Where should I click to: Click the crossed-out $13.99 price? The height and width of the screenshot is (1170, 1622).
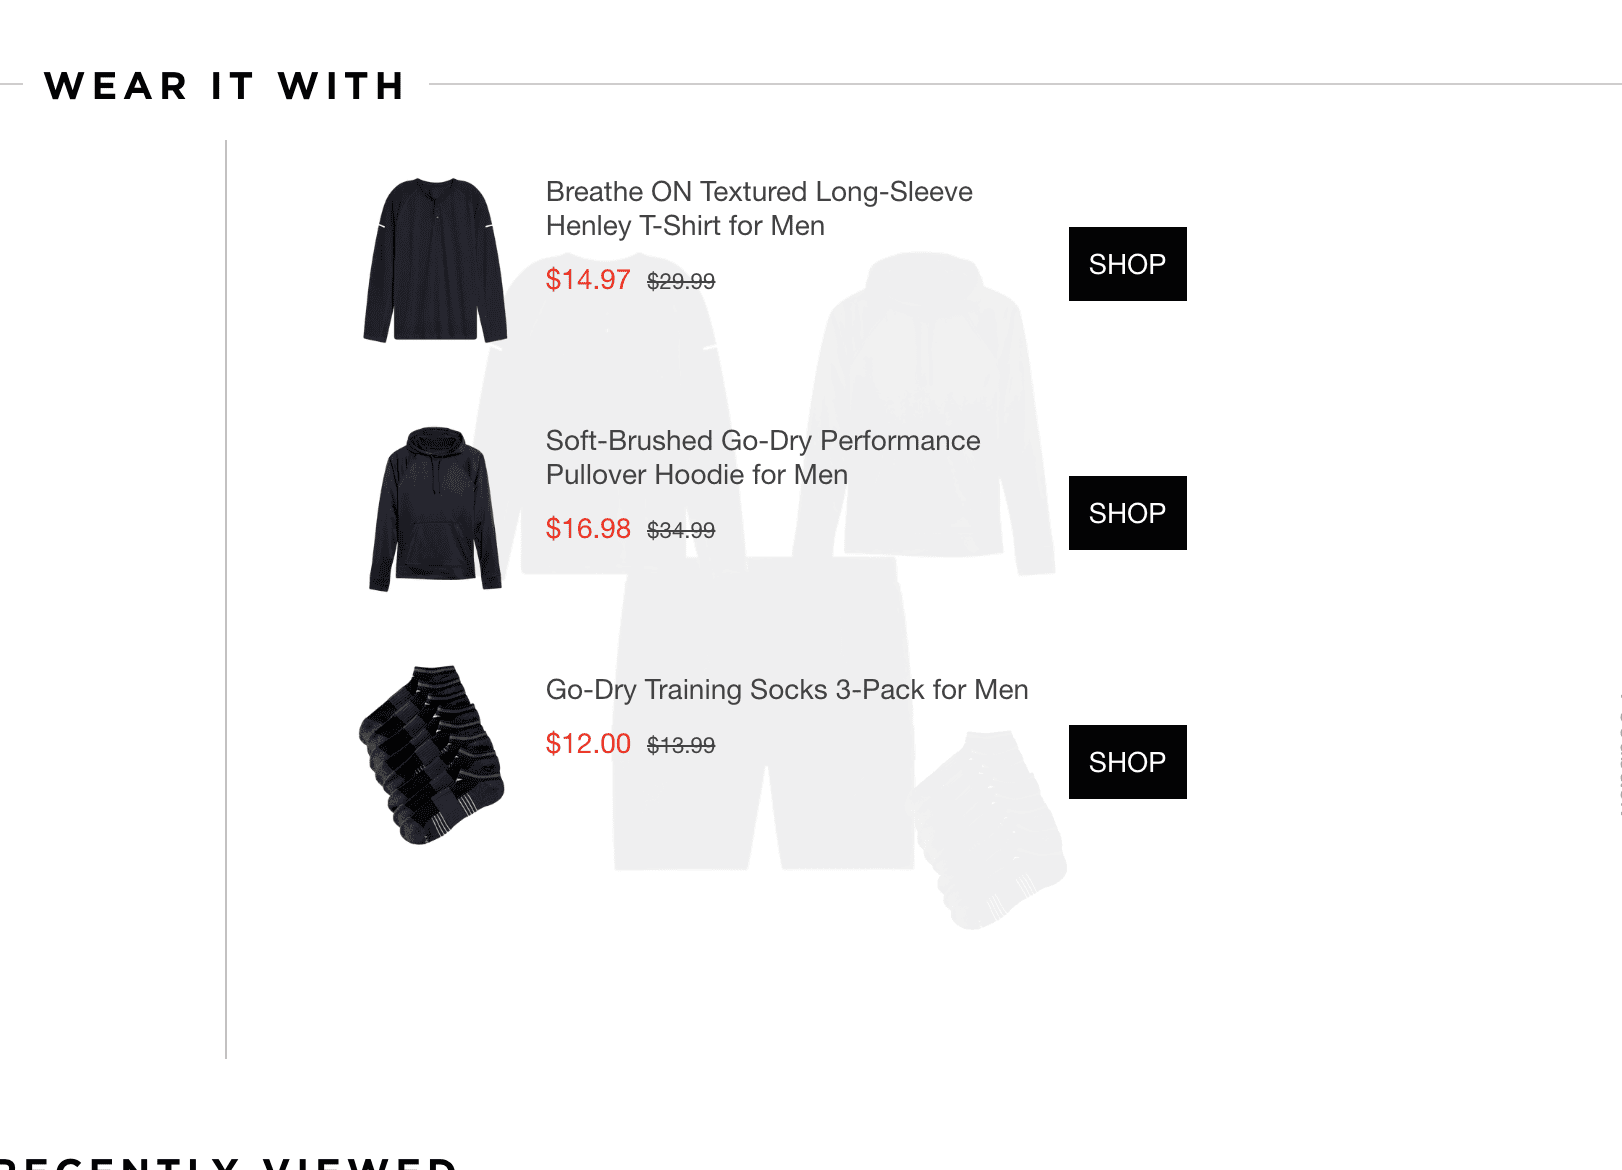click(x=681, y=746)
